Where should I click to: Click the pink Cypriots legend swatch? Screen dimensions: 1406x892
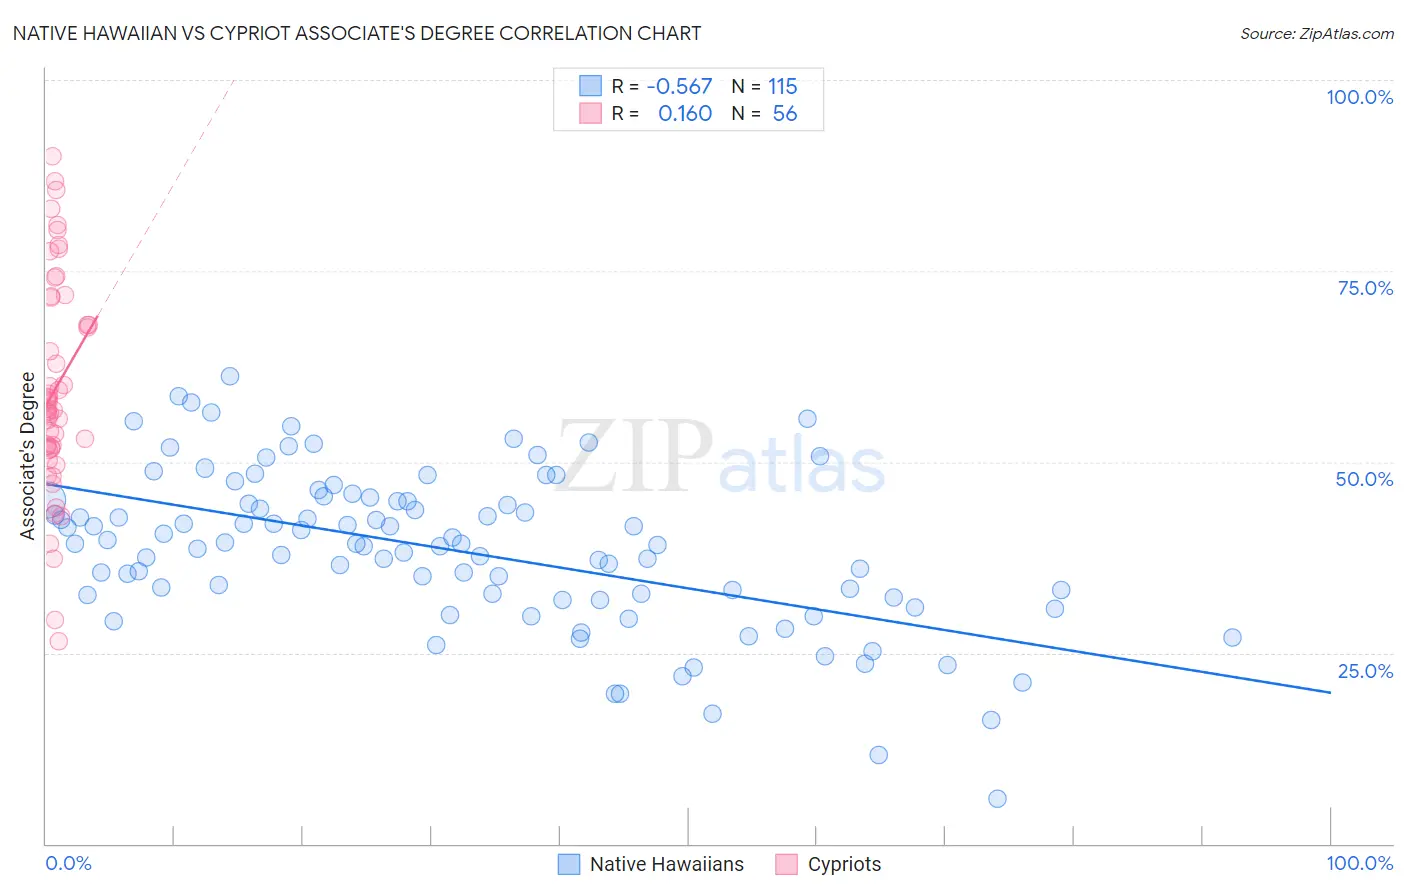[787, 864]
